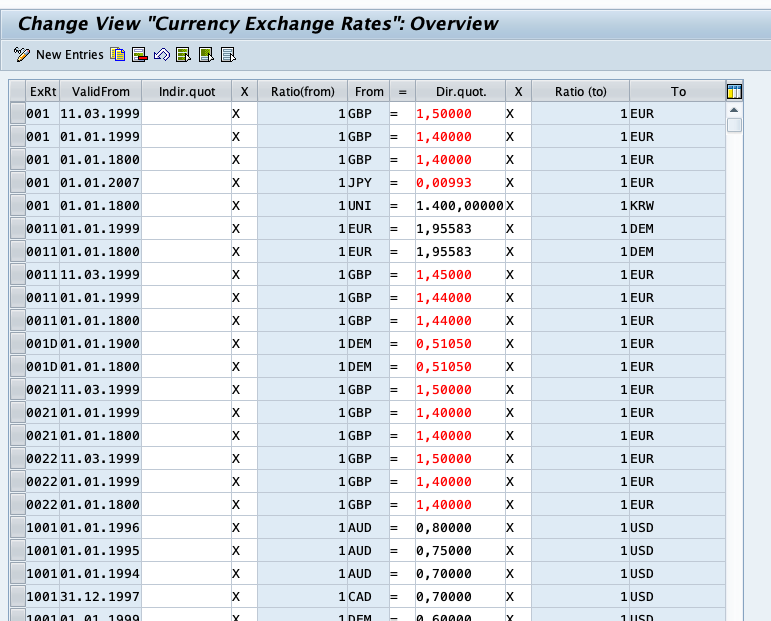Select row 001 01.01.1999 GBP via row selector

click(18, 137)
